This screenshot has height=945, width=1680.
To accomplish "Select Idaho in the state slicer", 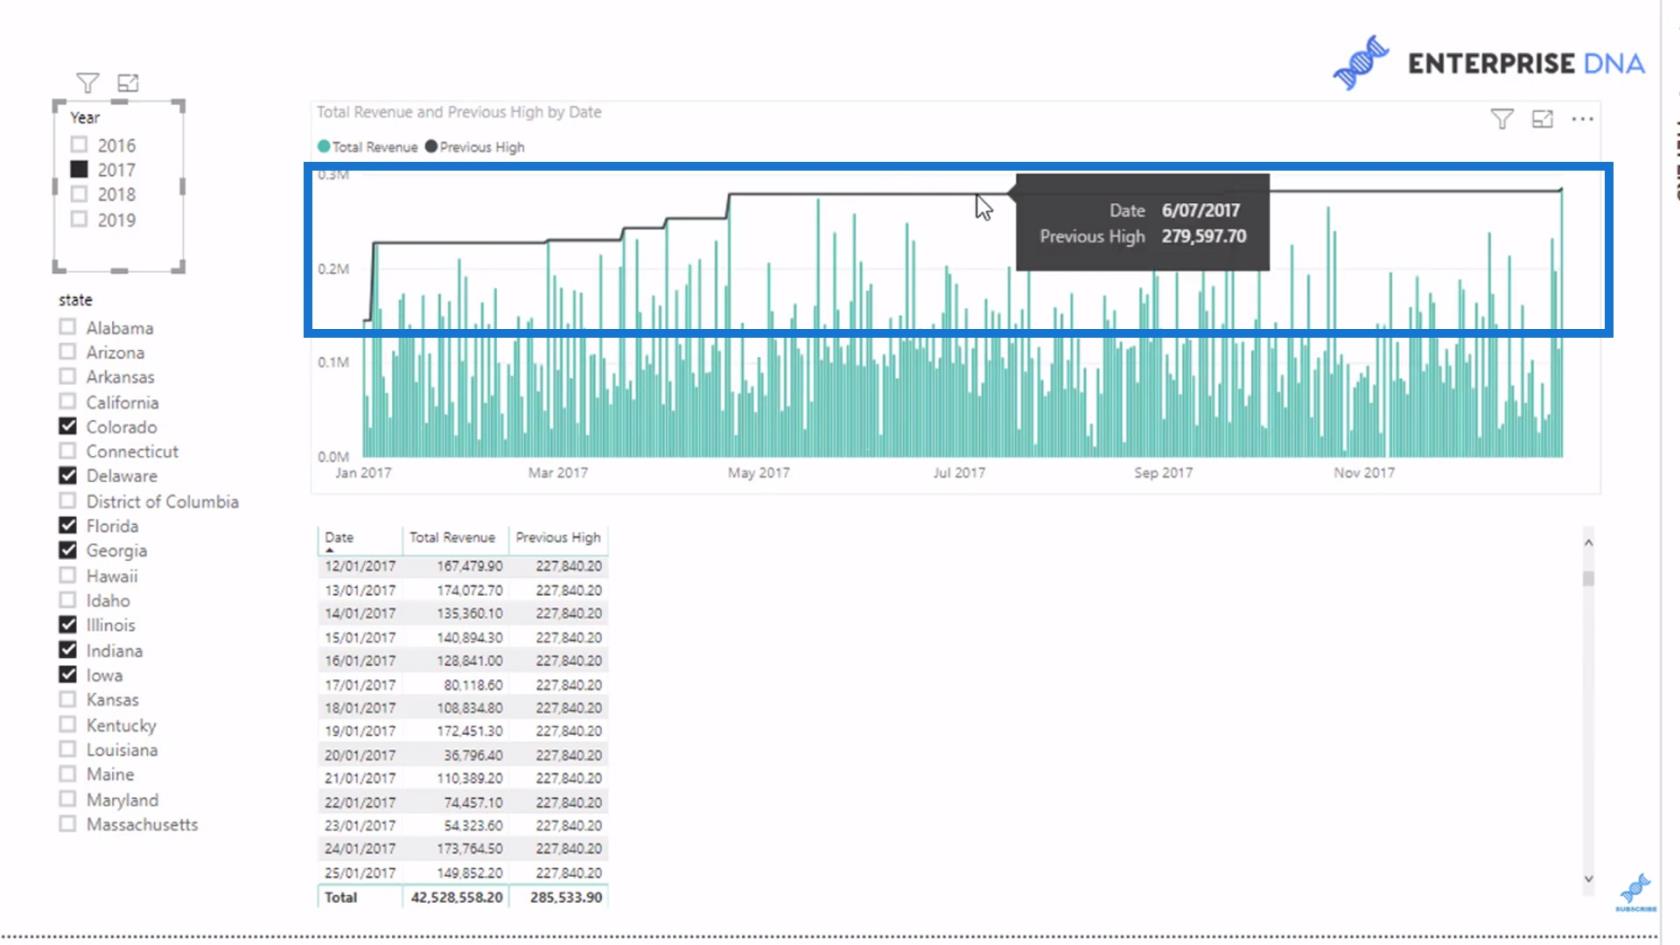I will pos(67,600).
